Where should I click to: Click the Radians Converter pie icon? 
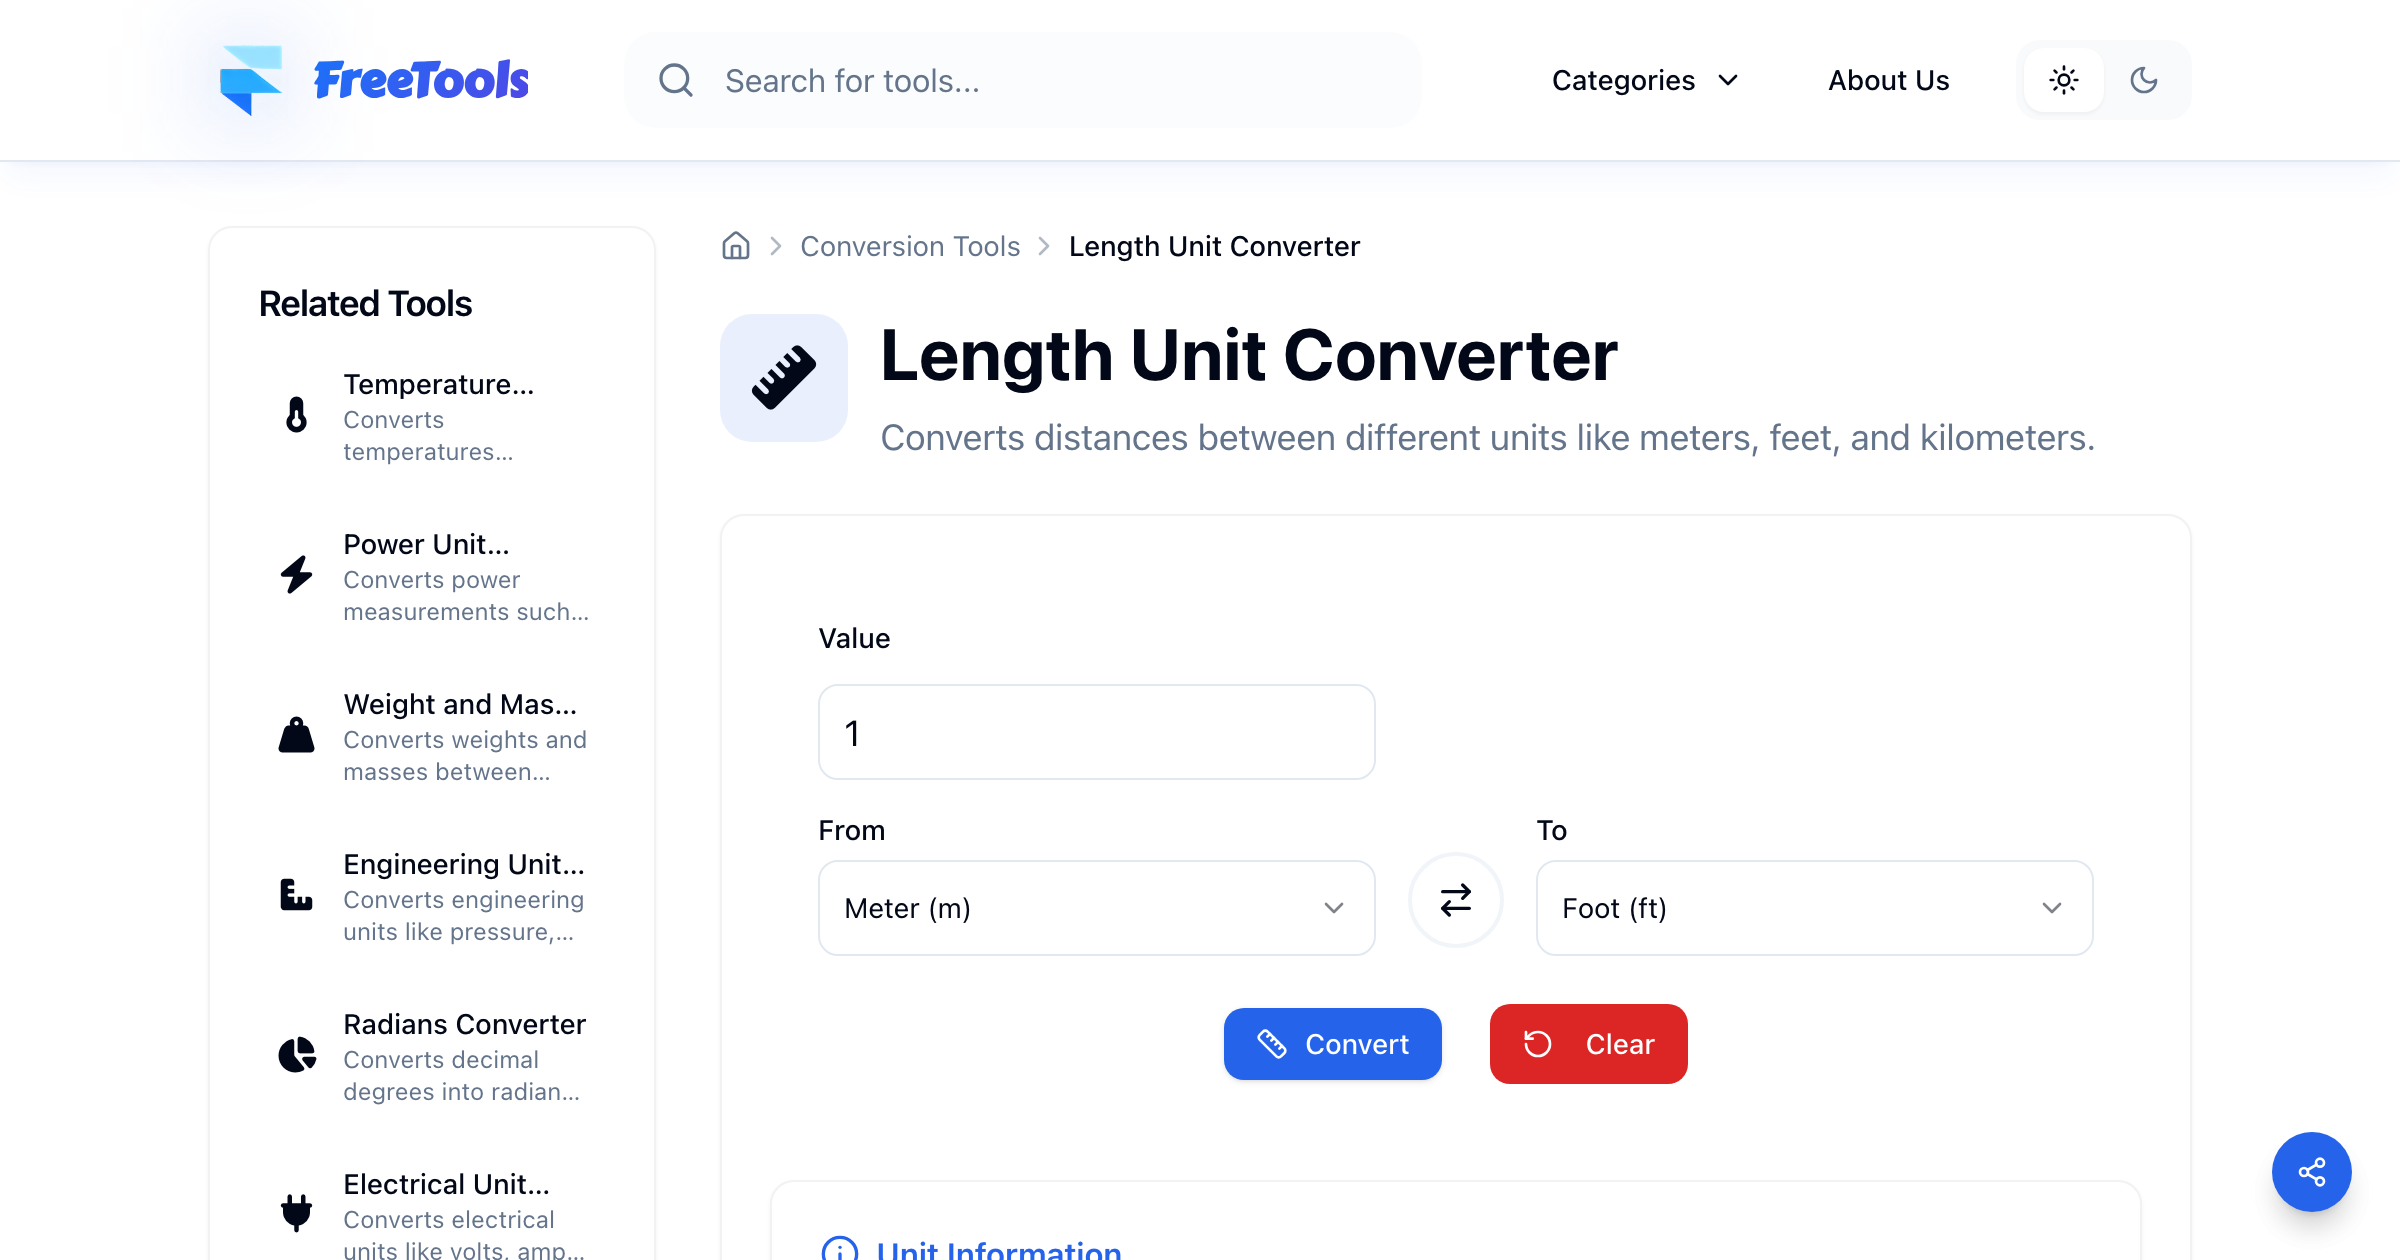(x=296, y=1054)
